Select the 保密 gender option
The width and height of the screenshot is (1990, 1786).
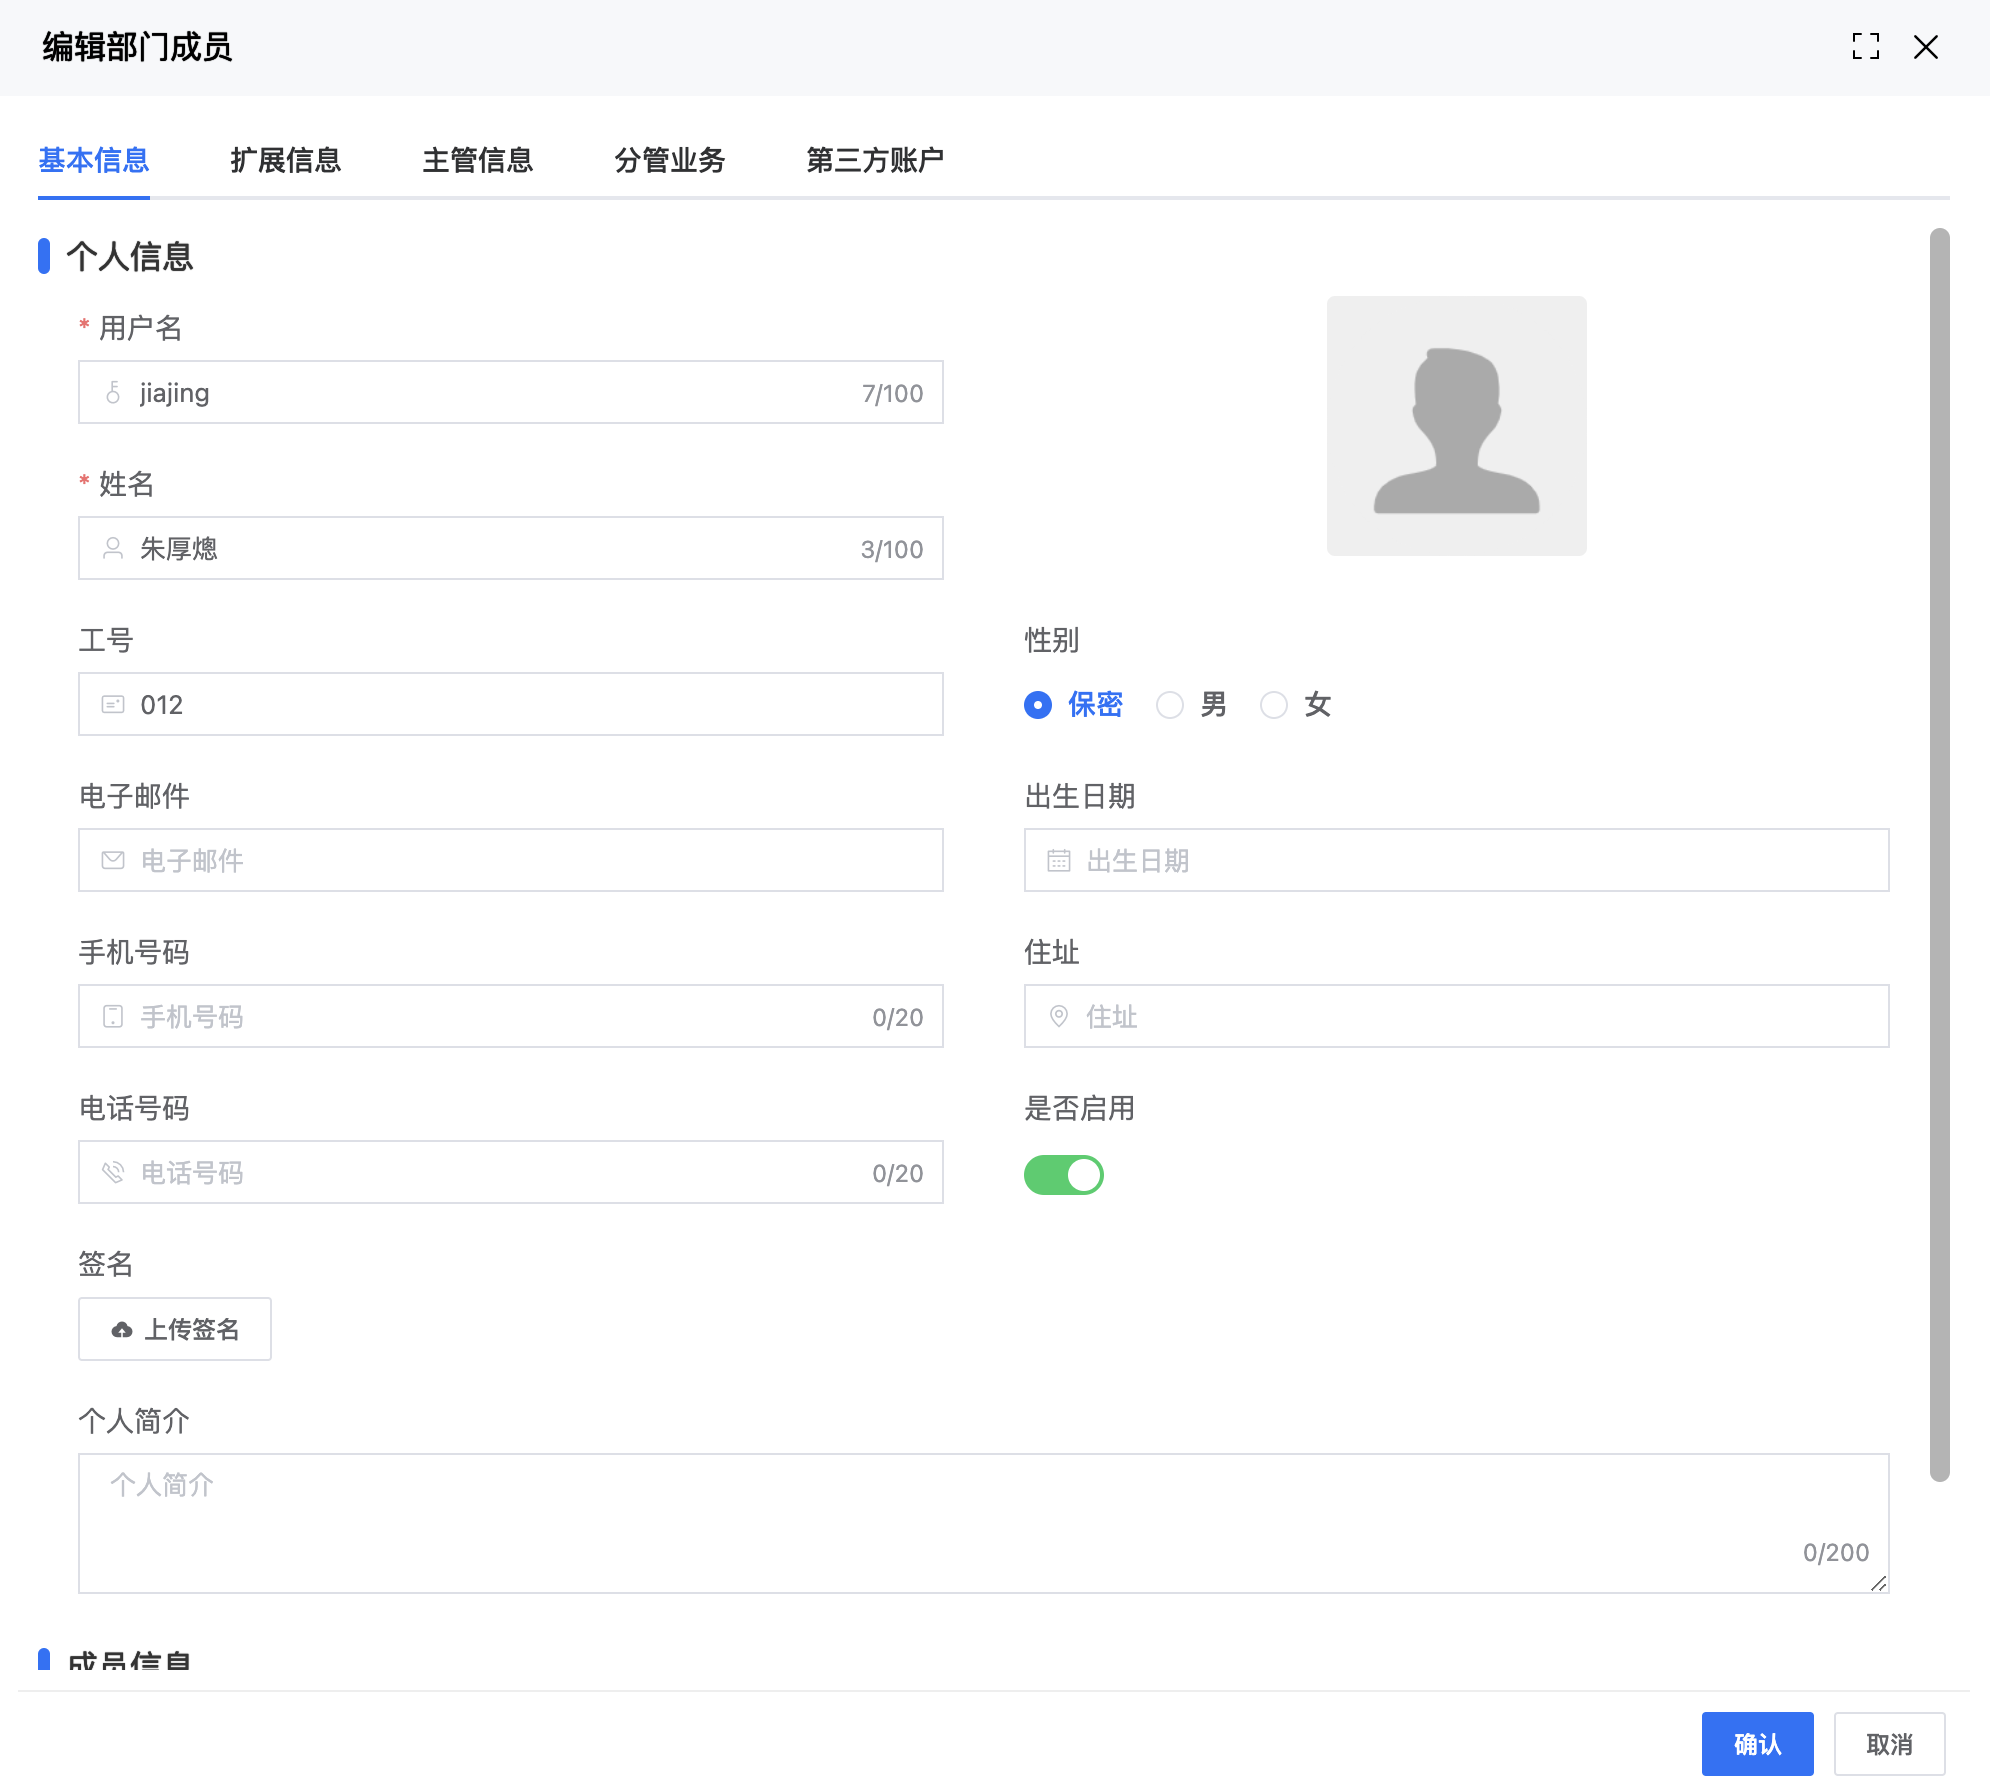pyautogui.click(x=1073, y=705)
